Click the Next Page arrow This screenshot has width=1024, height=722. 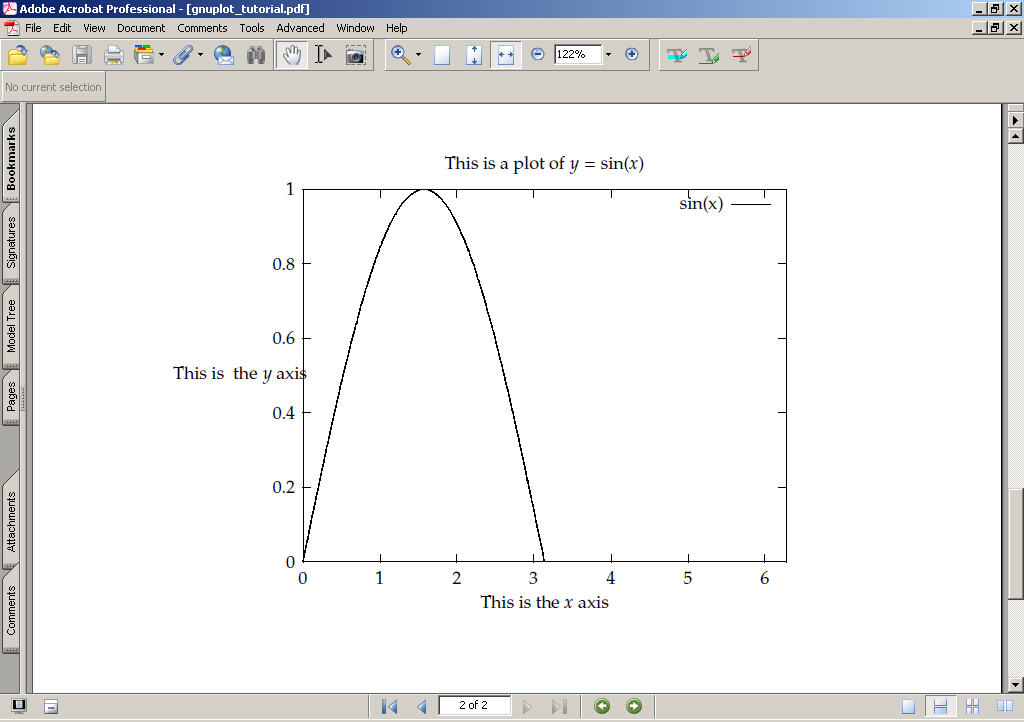[x=527, y=706]
